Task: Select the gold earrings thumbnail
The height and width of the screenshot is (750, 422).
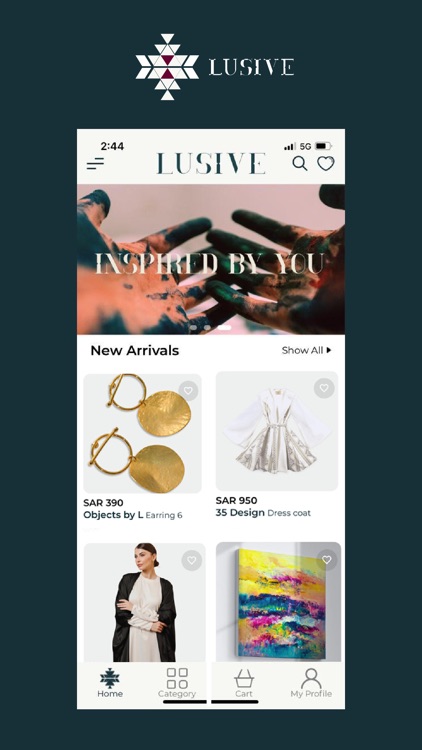Action: click(x=143, y=433)
